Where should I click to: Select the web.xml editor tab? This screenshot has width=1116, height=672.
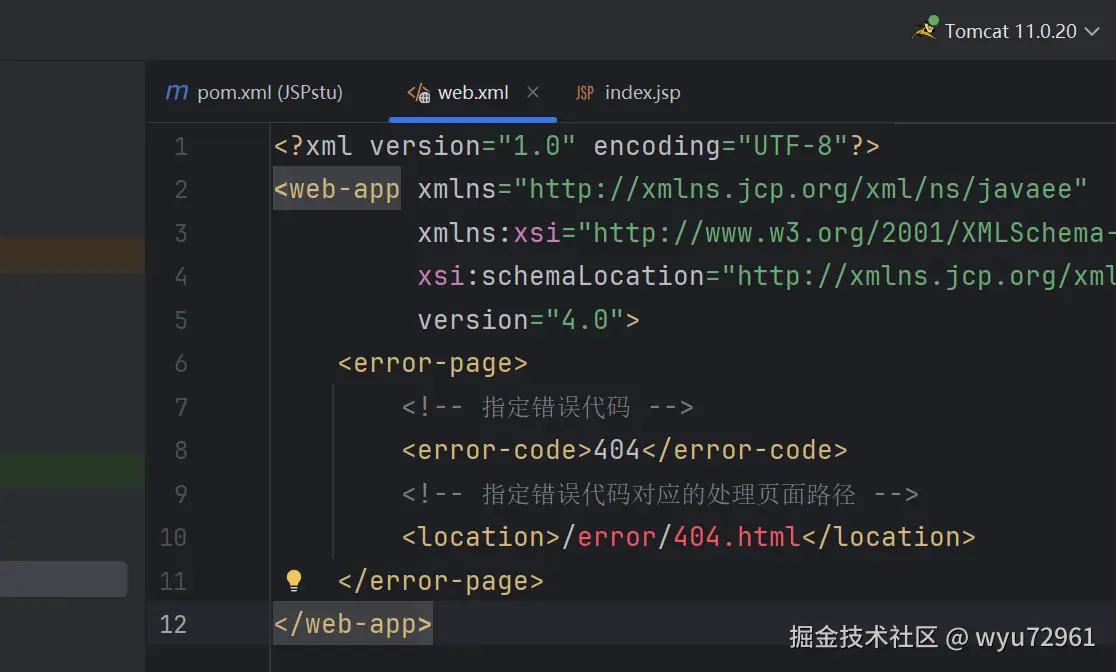point(473,93)
